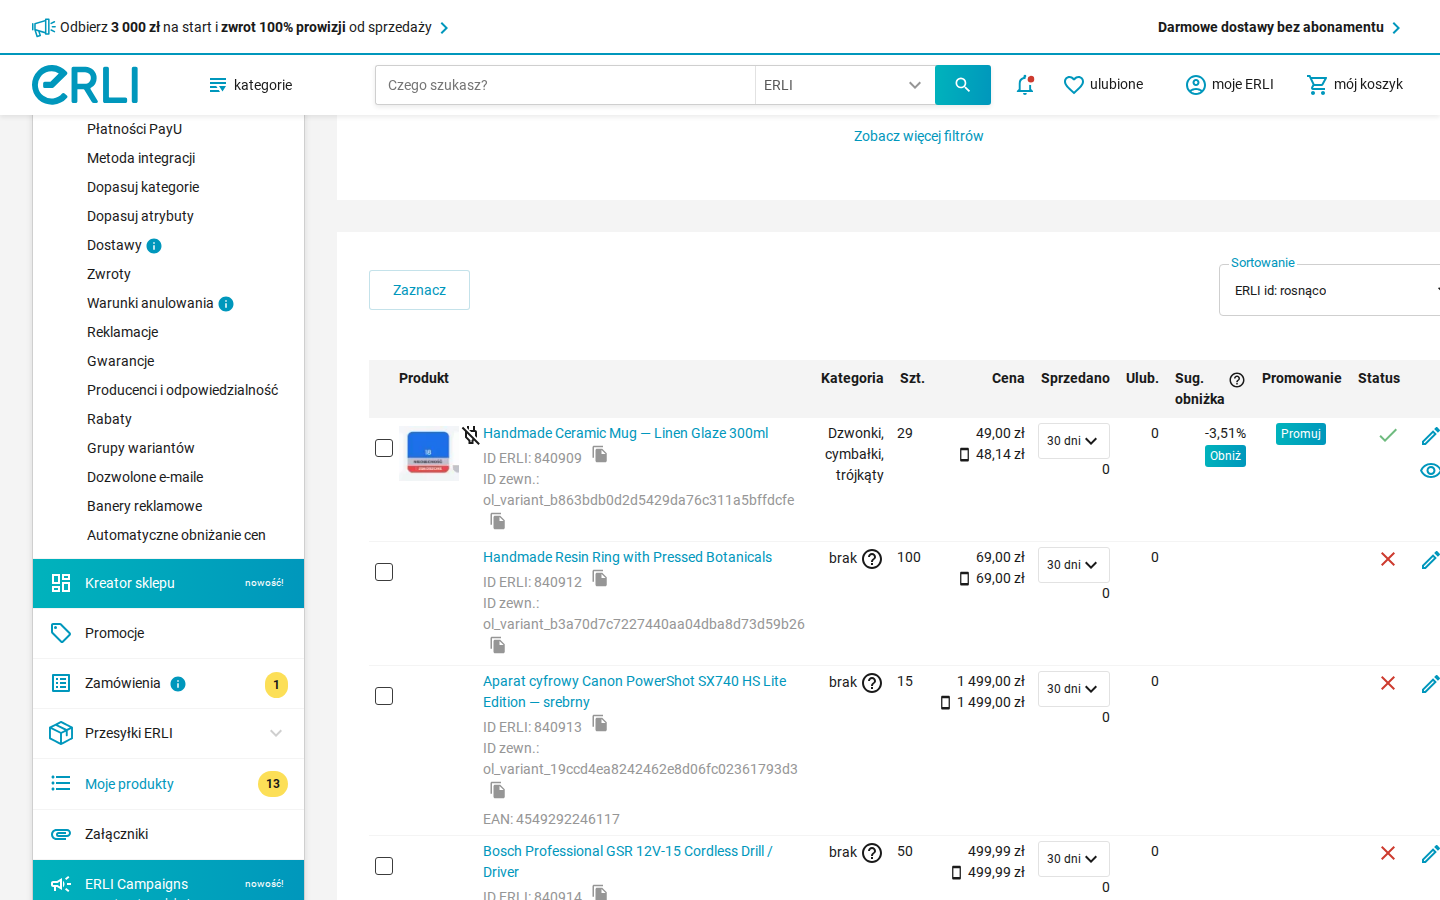The height and width of the screenshot is (900, 1440).
Task: Click info icon next to Dostawy
Action: (x=154, y=246)
